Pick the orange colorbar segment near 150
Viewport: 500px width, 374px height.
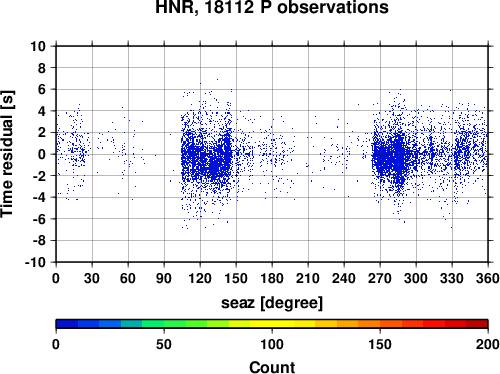[x=369, y=324]
